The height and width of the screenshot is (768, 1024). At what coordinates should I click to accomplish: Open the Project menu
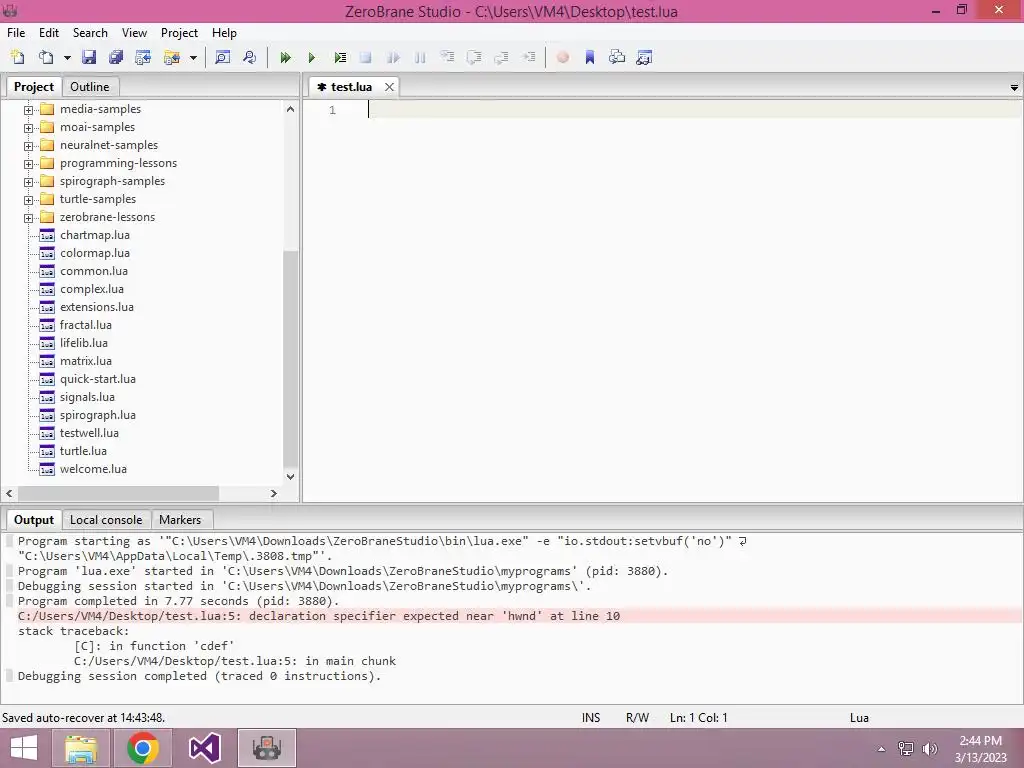coord(180,33)
